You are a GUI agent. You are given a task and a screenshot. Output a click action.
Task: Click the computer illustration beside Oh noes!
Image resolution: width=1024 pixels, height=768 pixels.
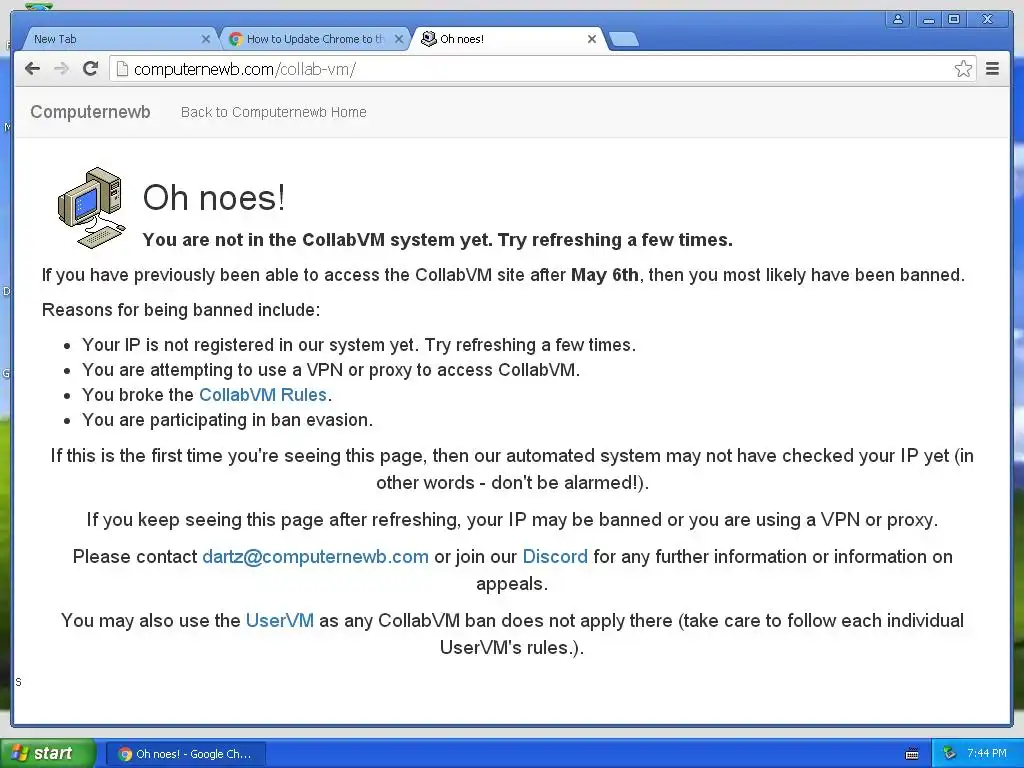point(91,208)
